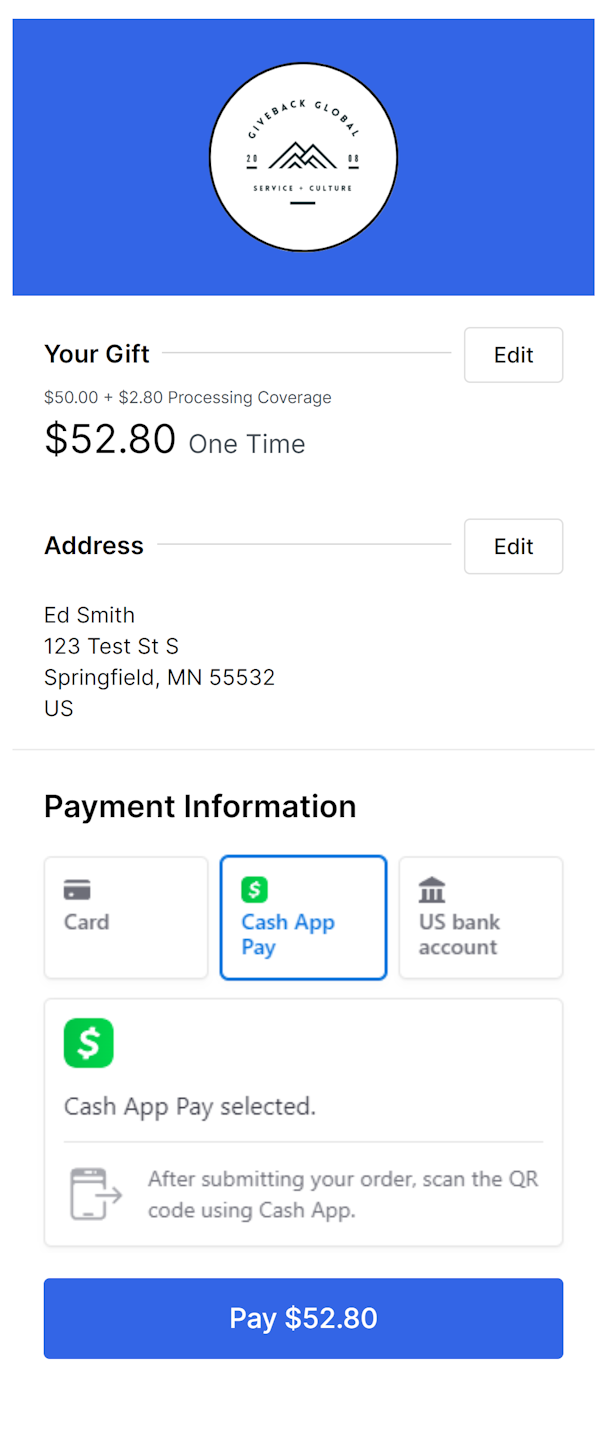
Task: Click the mountain emblem inside the logo
Action: (x=303, y=155)
